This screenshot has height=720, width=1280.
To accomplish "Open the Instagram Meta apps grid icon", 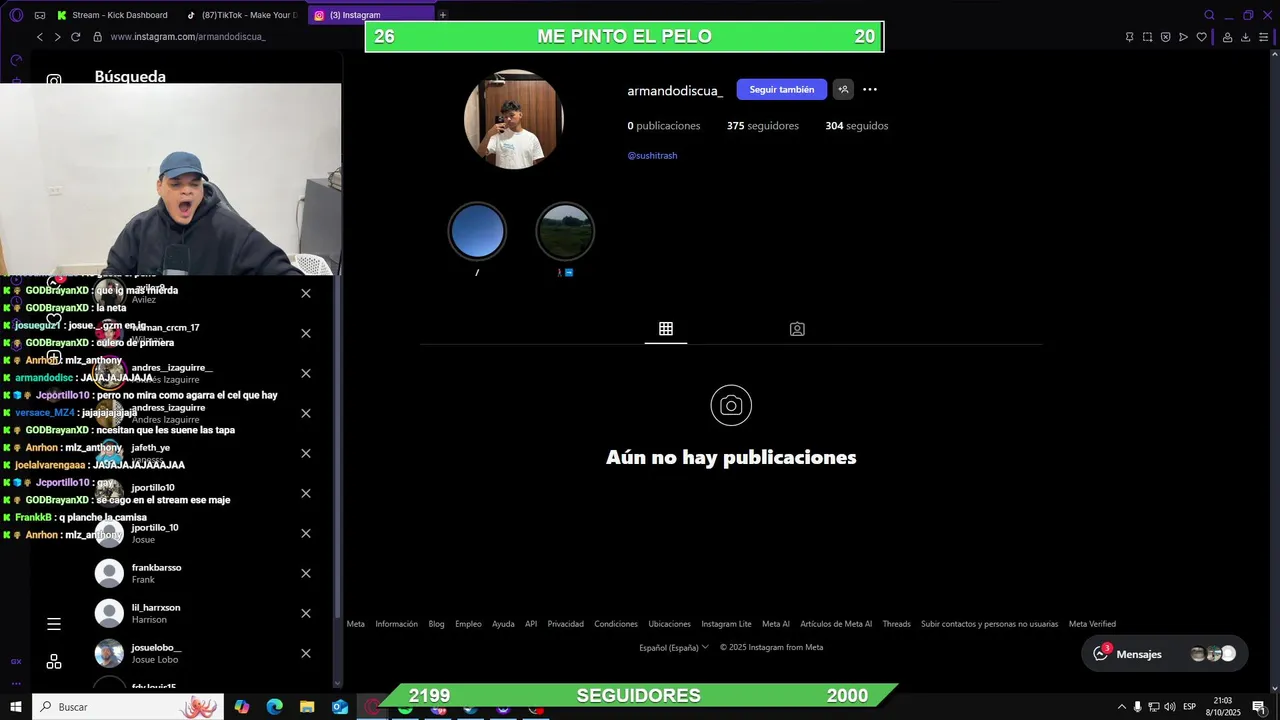I will coord(54,662).
